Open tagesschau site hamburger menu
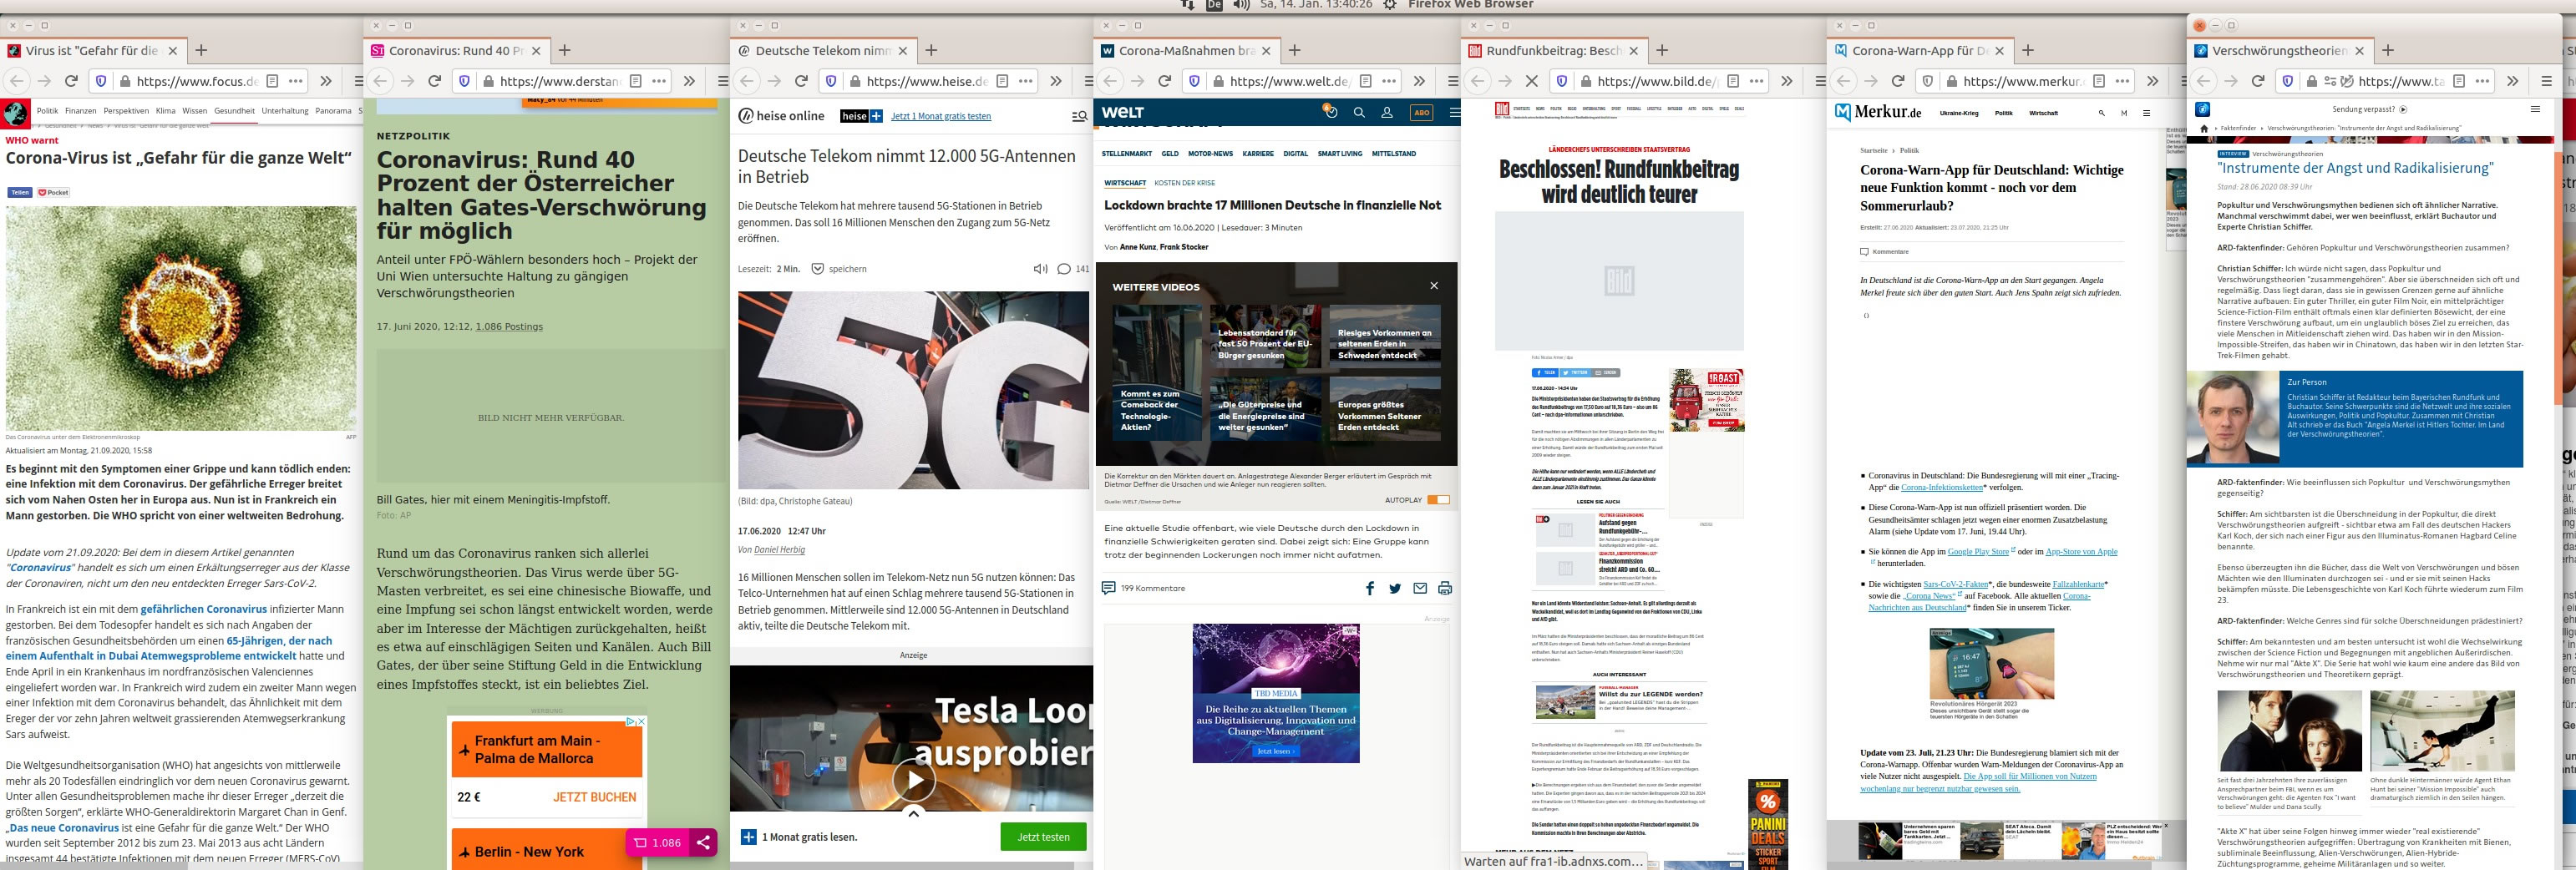 [x=2535, y=109]
